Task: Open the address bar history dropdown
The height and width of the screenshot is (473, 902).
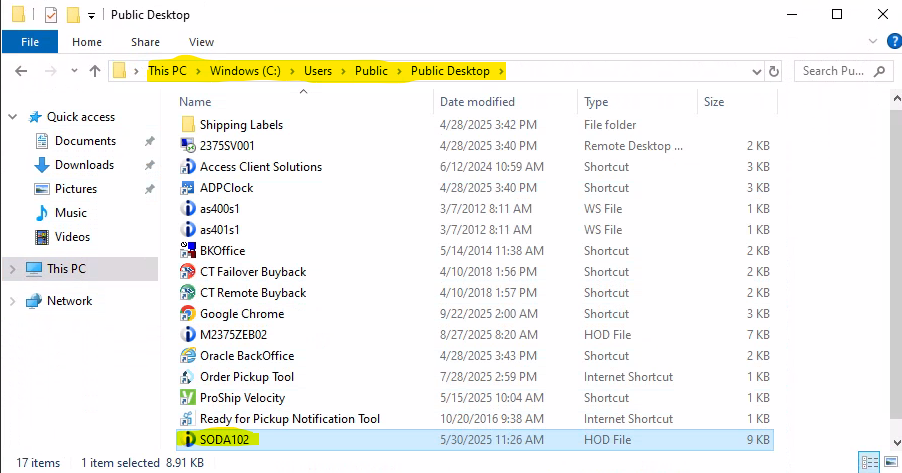Action: point(757,71)
